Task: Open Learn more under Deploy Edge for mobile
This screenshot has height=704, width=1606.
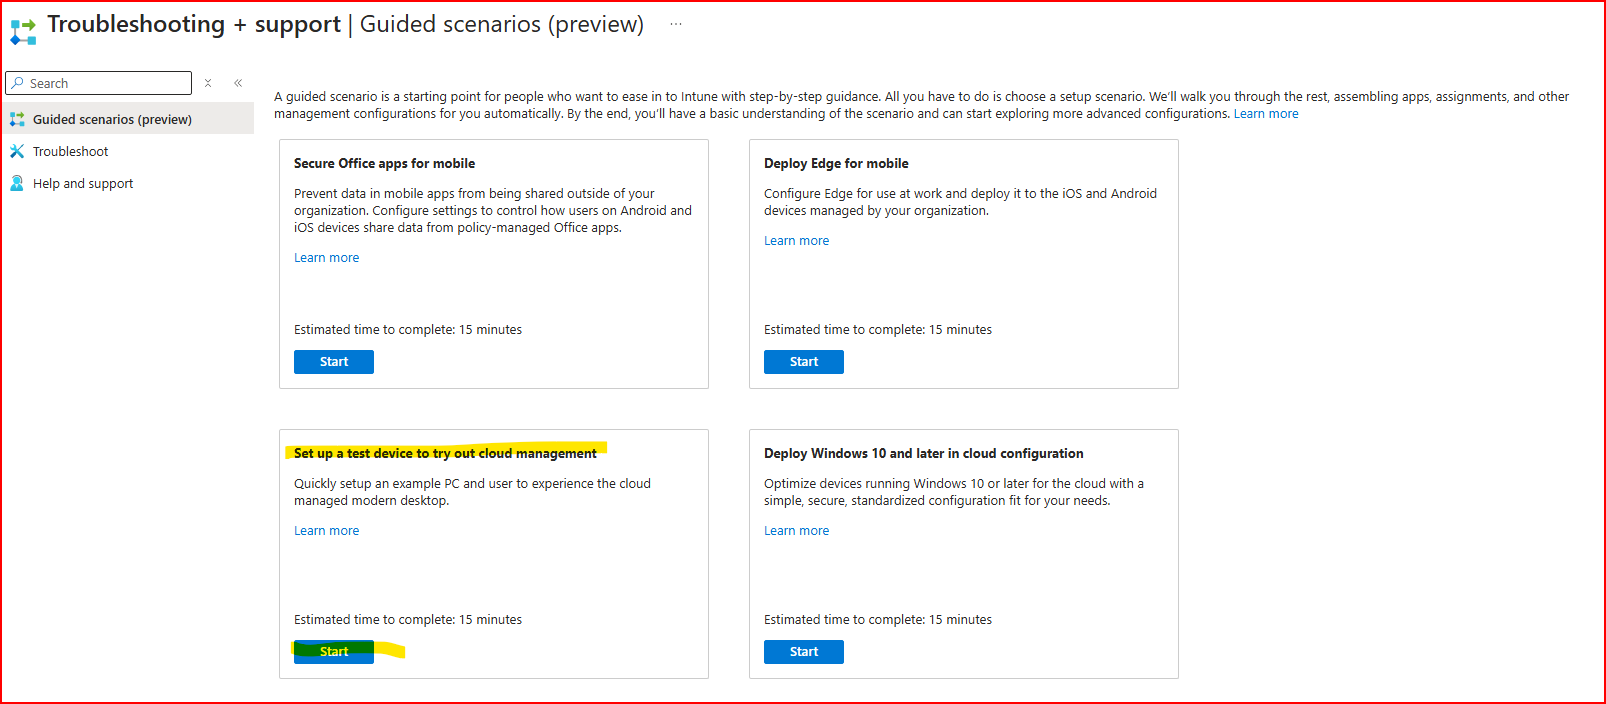Action: 796,241
